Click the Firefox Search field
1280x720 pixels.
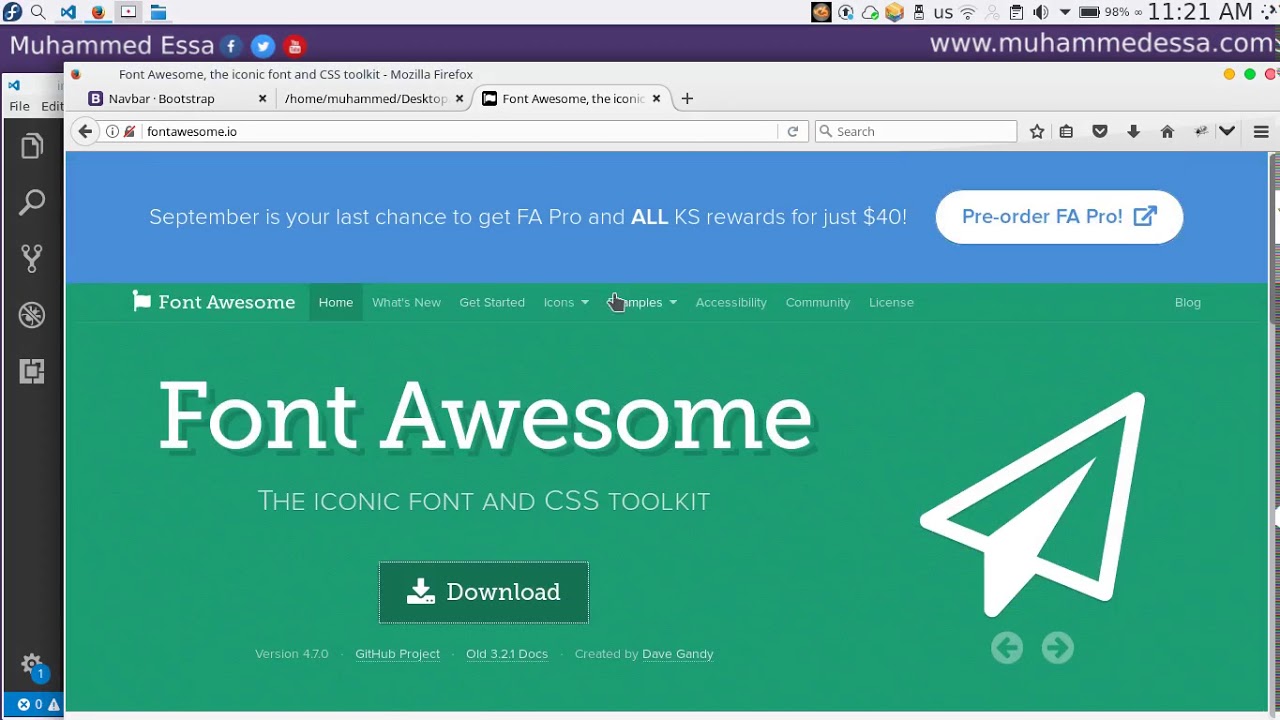point(916,131)
